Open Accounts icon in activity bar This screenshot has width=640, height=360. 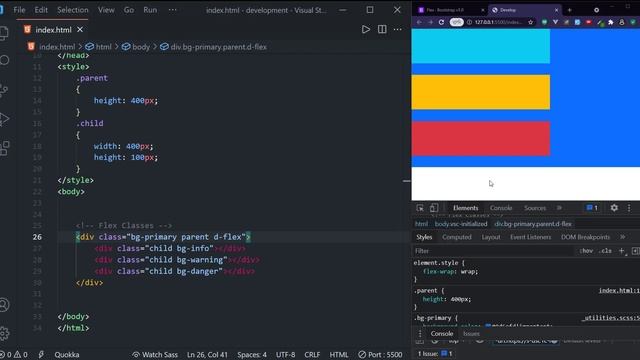click(4, 305)
